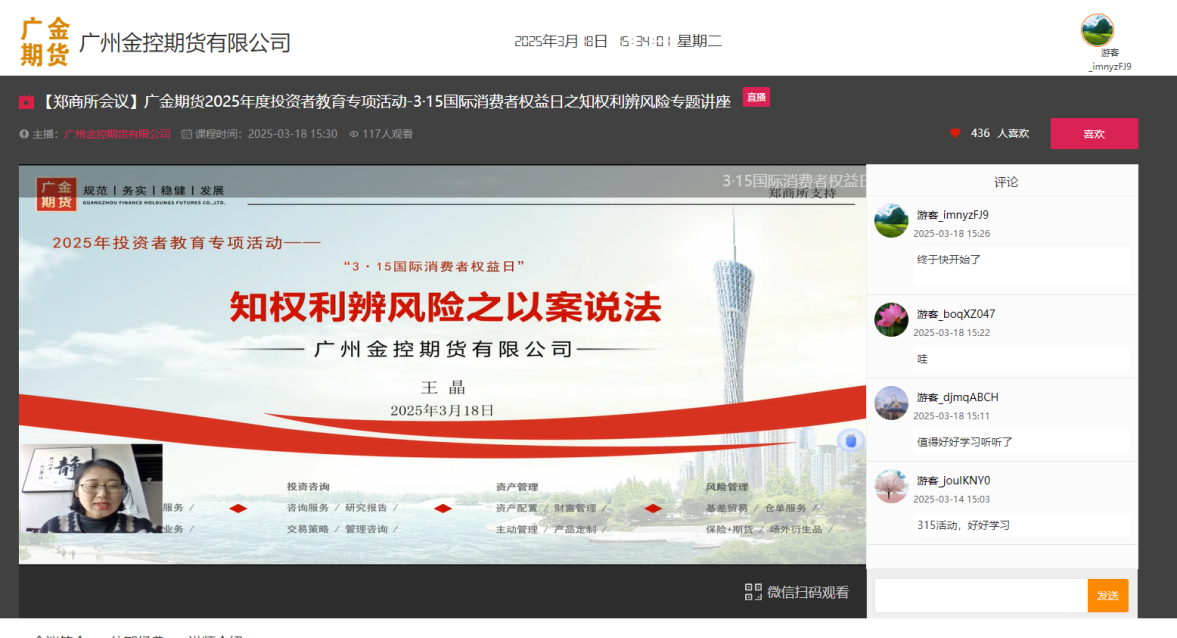Click the 课程时间: 2025-03-18 15:30 text
Screen dimensions: 1177x638
coord(266,134)
